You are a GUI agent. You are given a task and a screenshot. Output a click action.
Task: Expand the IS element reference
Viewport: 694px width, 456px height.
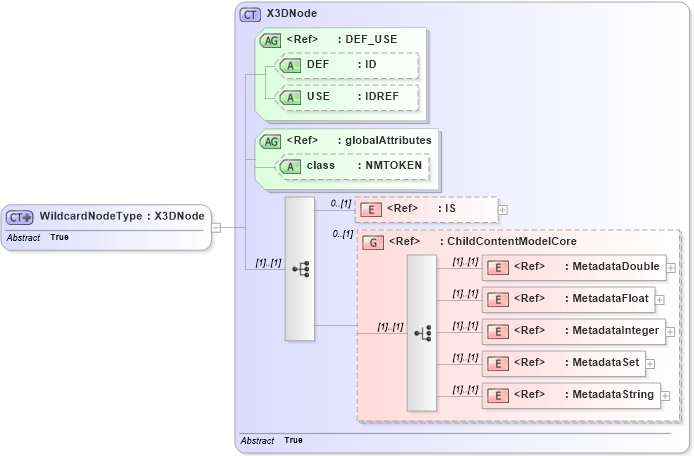[502, 210]
